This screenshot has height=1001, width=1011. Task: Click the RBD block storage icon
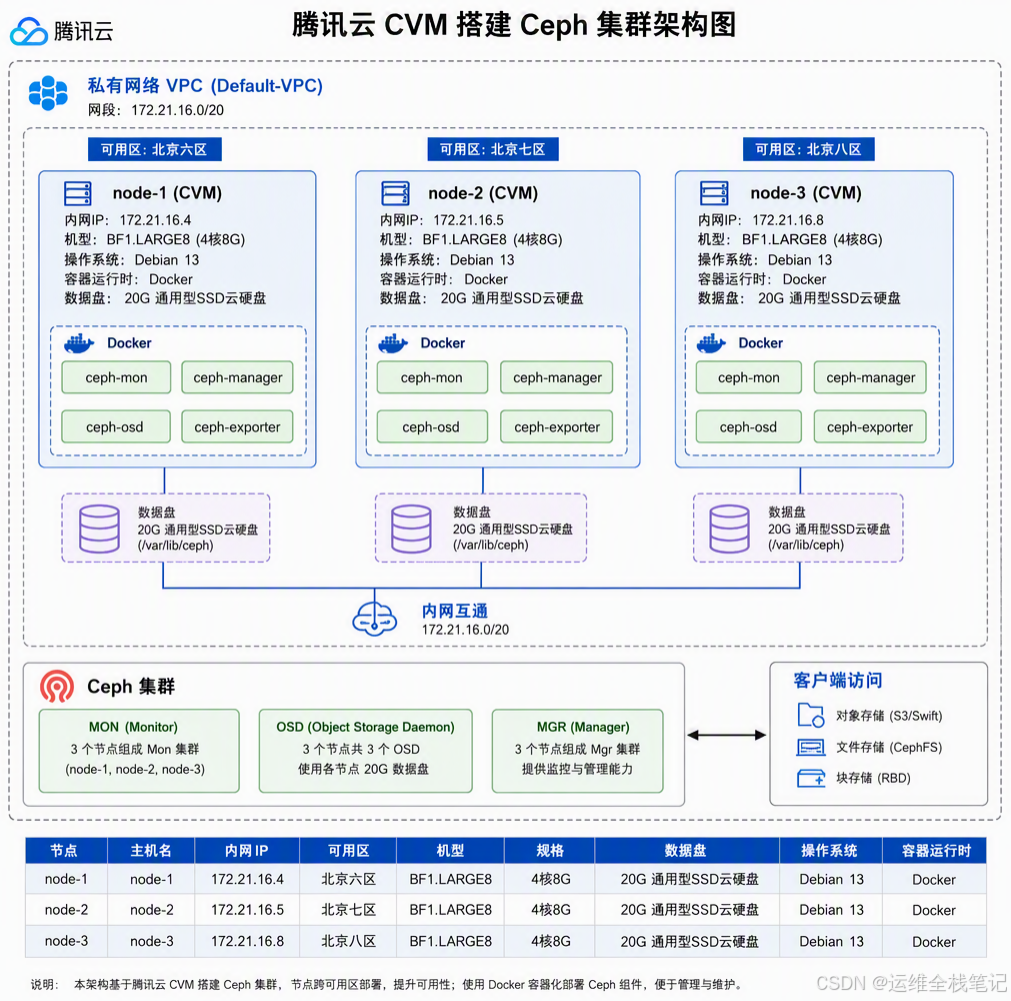(x=811, y=778)
